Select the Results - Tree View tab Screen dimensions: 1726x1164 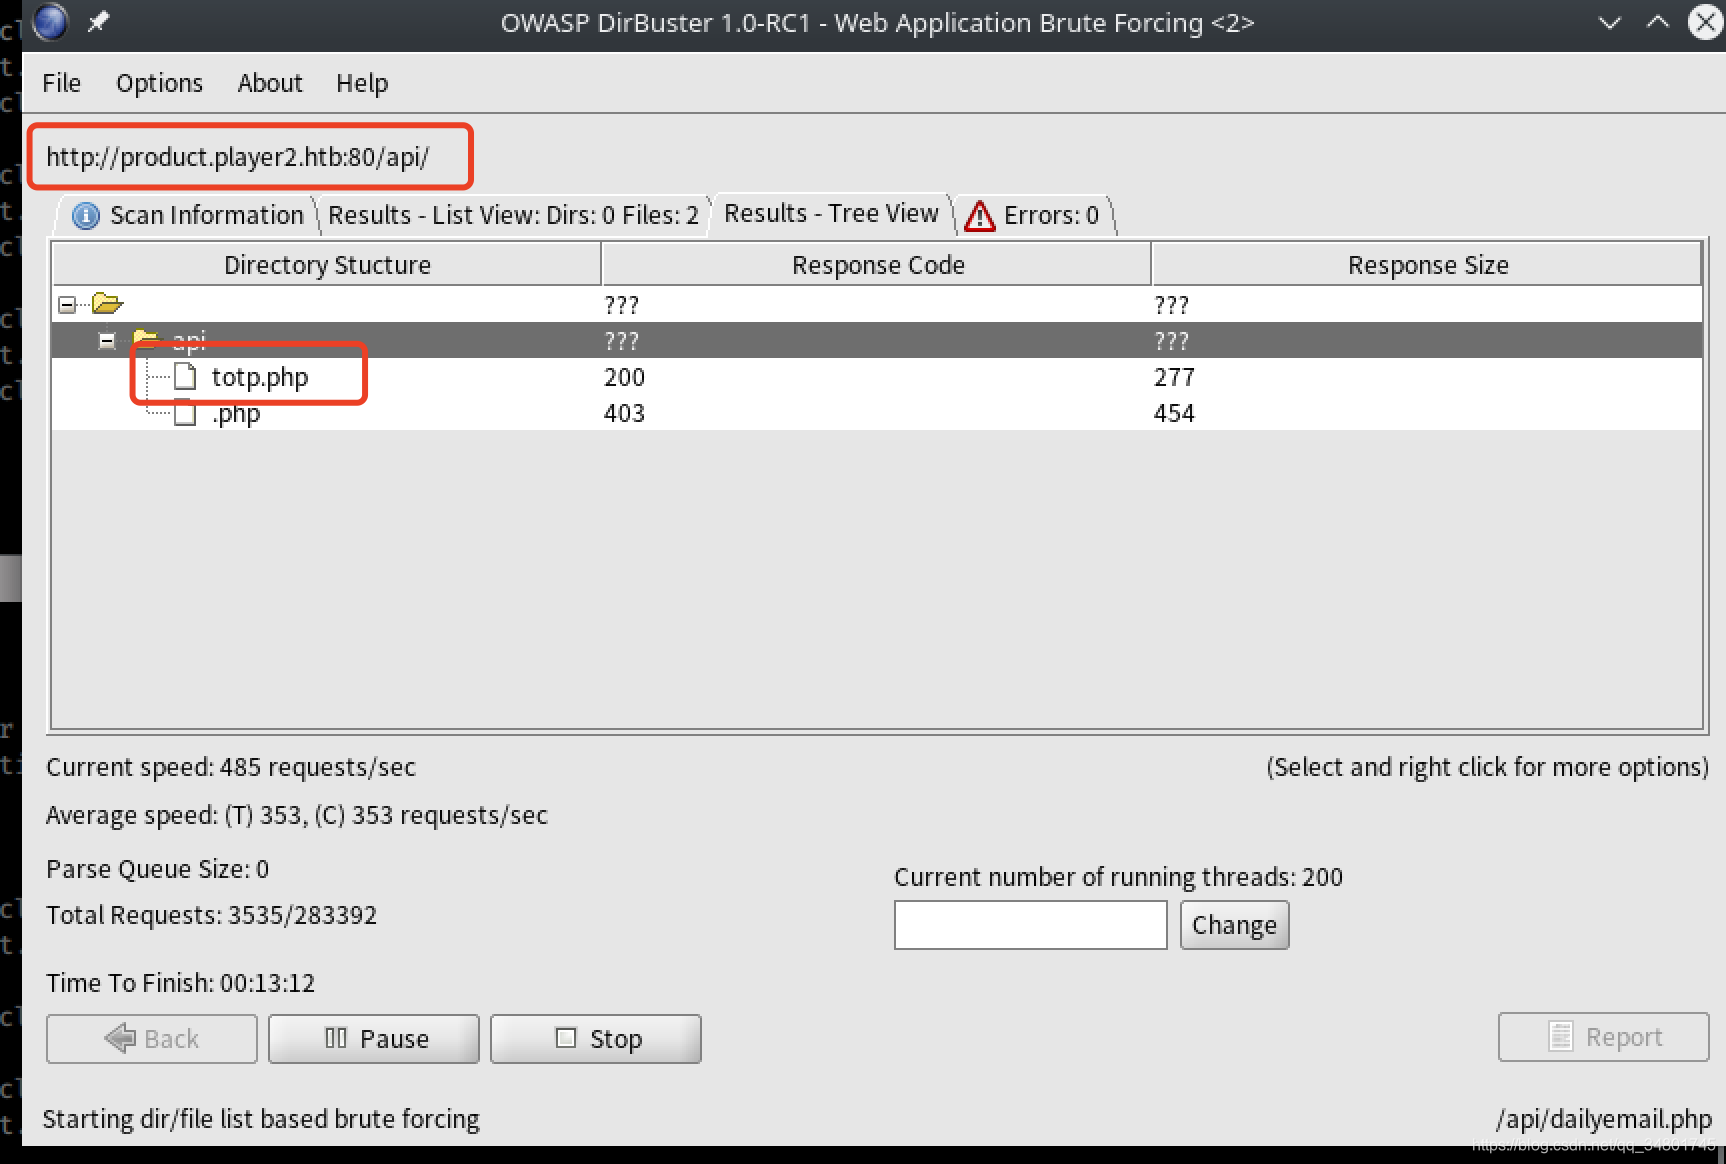831,213
